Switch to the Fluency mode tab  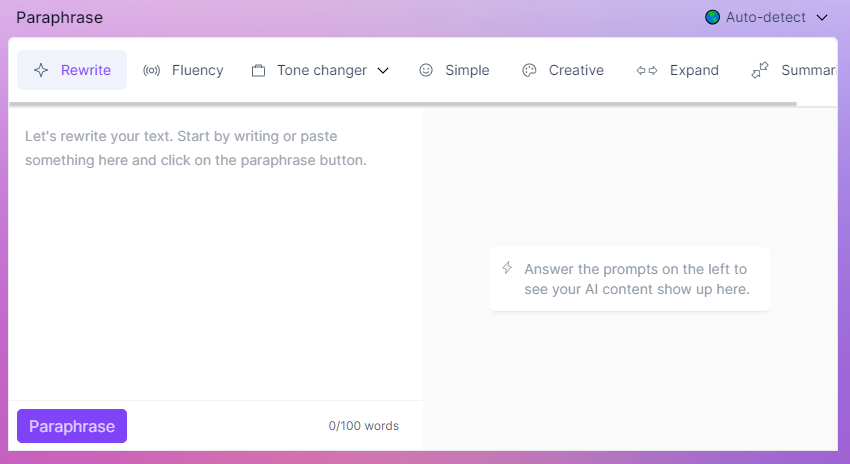coord(197,70)
